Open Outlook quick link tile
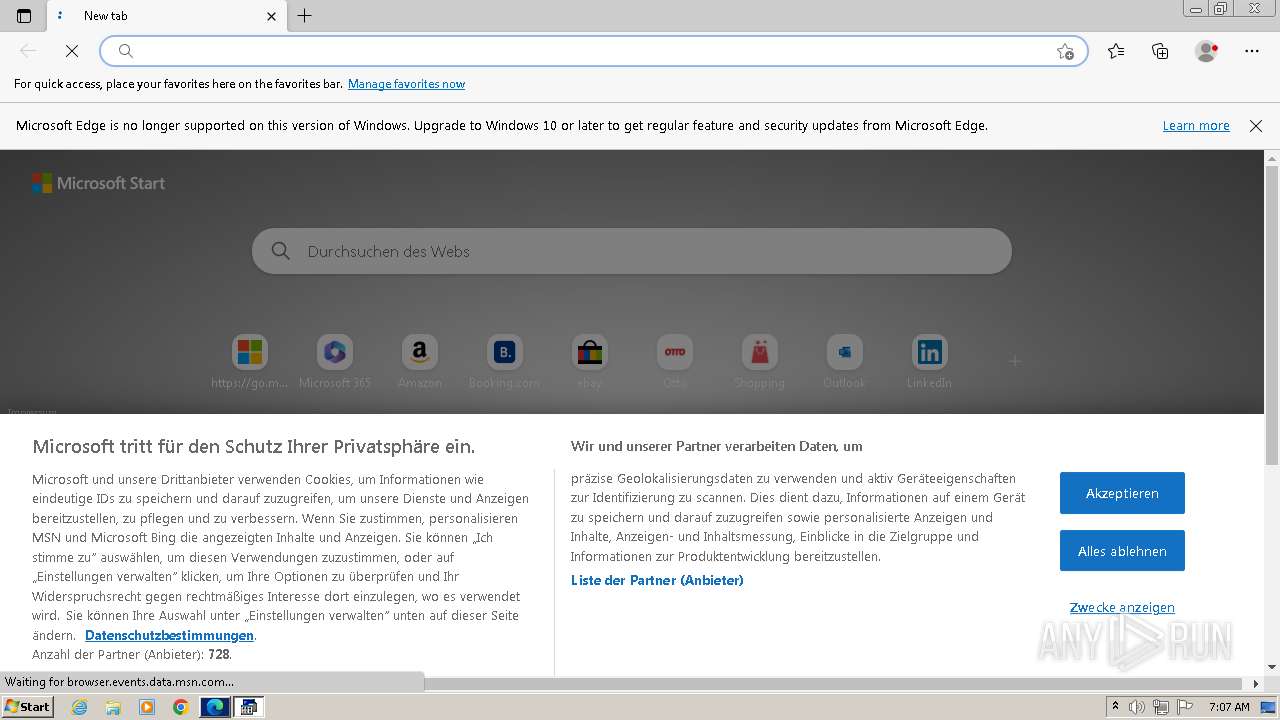The image size is (1280, 720). pyautogui.click(x=844, y=362)
